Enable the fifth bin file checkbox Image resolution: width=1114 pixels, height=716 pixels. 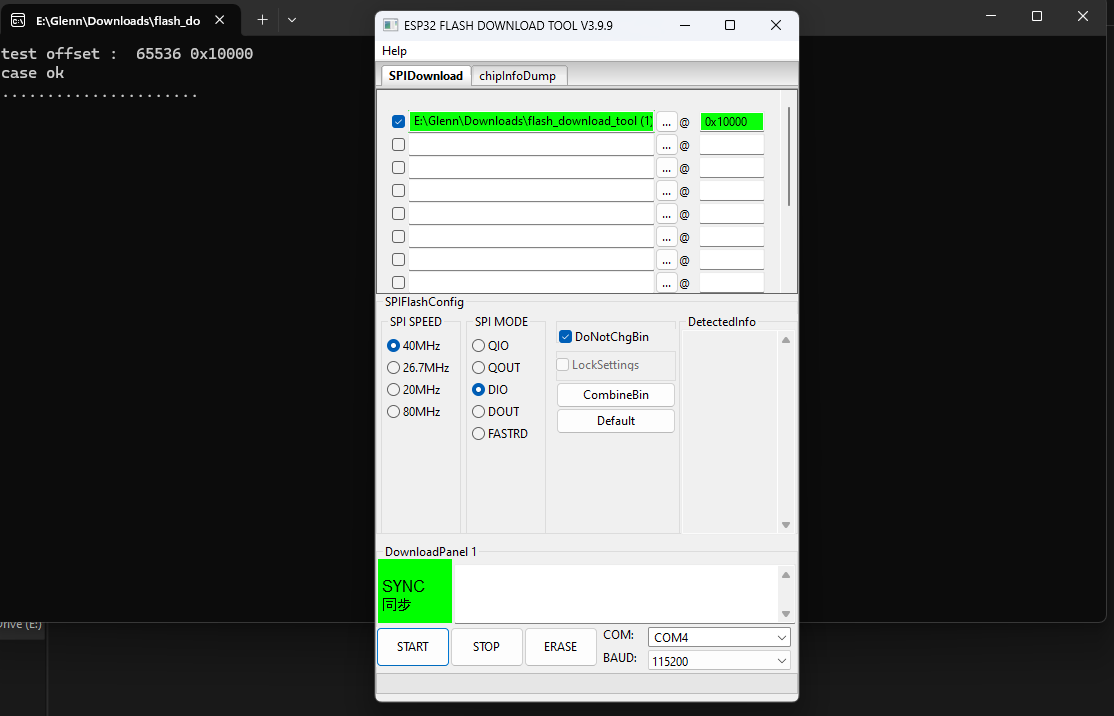pyautogui.click(x=399, y=214)
